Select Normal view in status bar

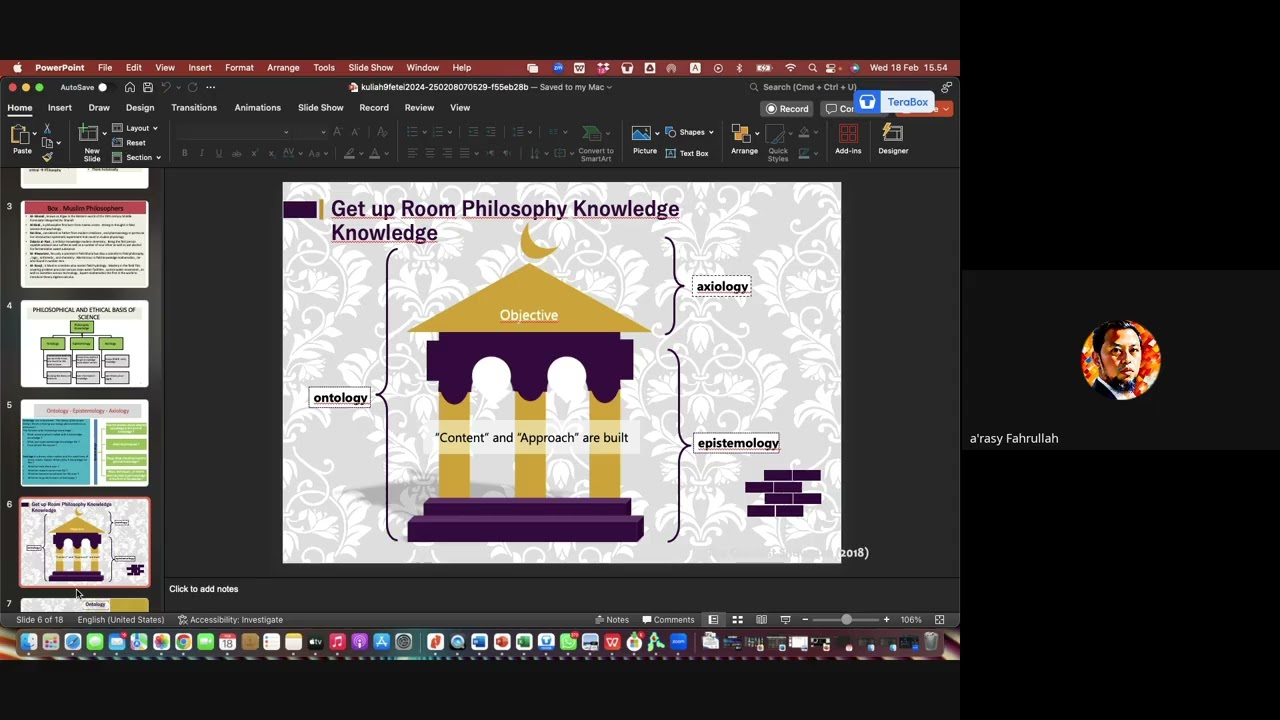[x=713, y=620]
